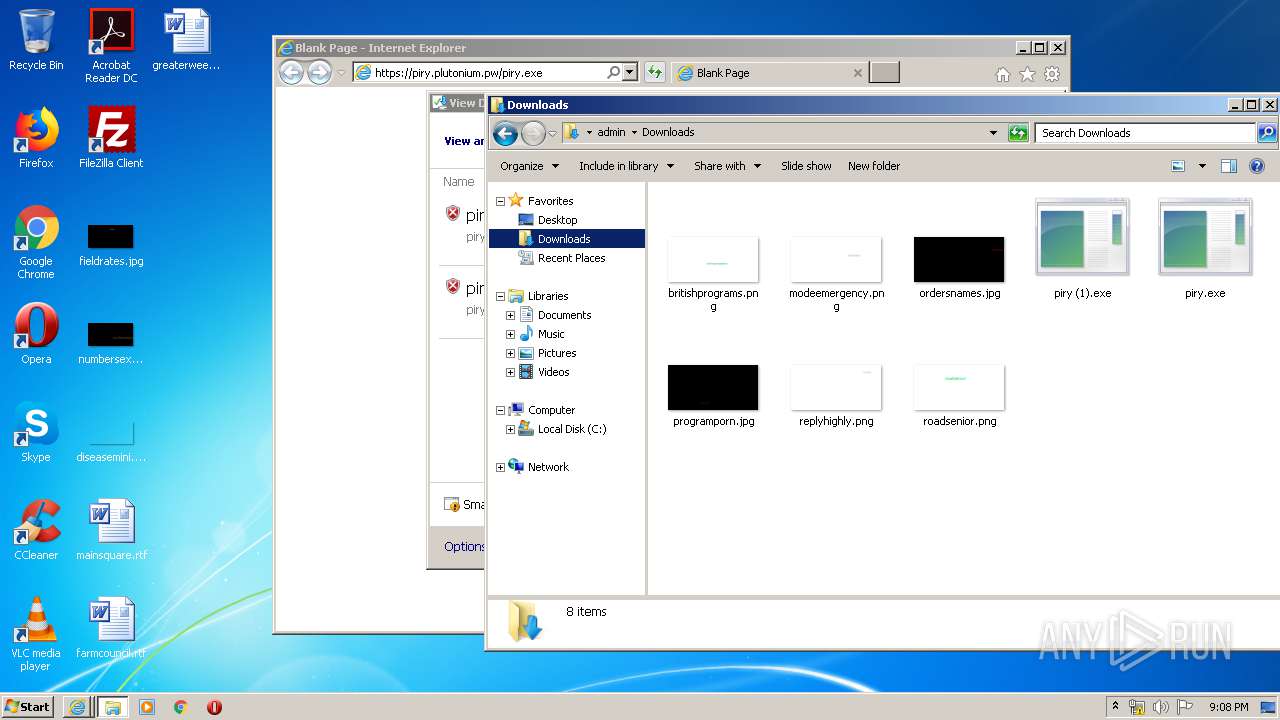Image resolution: width=1280 pixels, height=720 pixels.
Task: Open VLC media player desktop shortcut
Action: tap(36, 634)
